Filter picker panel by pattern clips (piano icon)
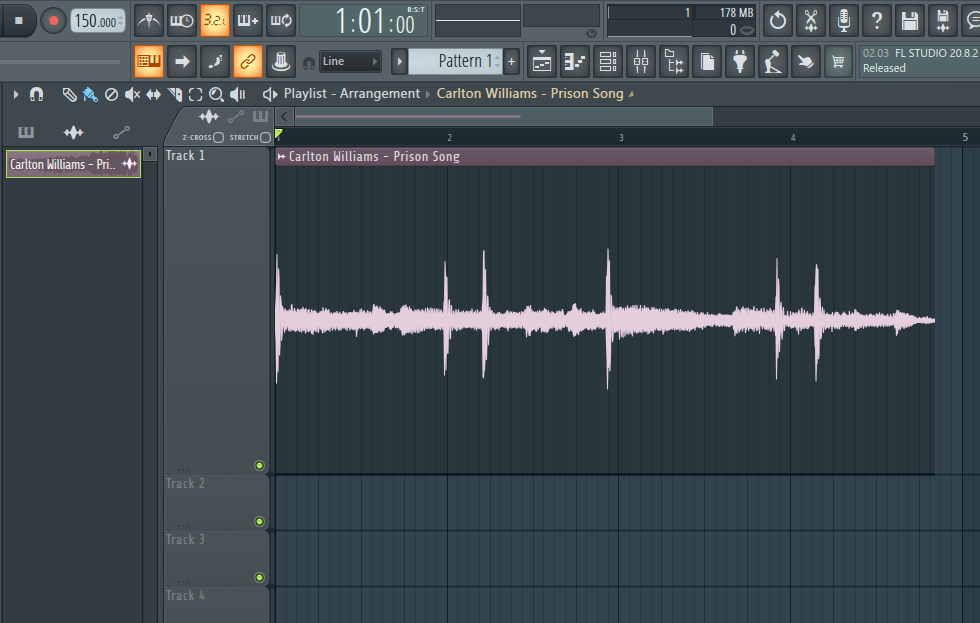This screenshot has width=980, height=623. tap(26, 132)
